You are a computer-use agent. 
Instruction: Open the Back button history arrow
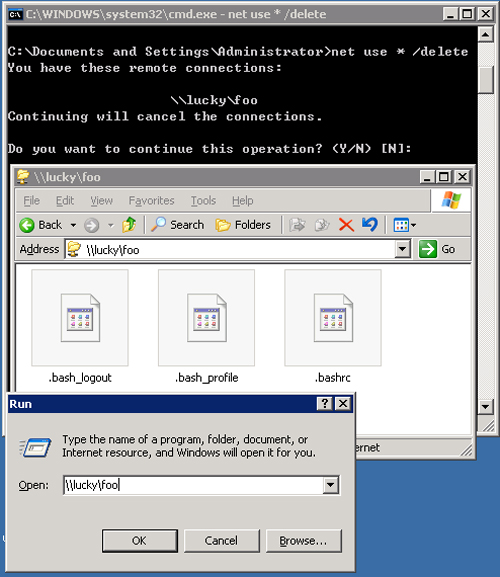pyautogui.click(x=73, y=225)
